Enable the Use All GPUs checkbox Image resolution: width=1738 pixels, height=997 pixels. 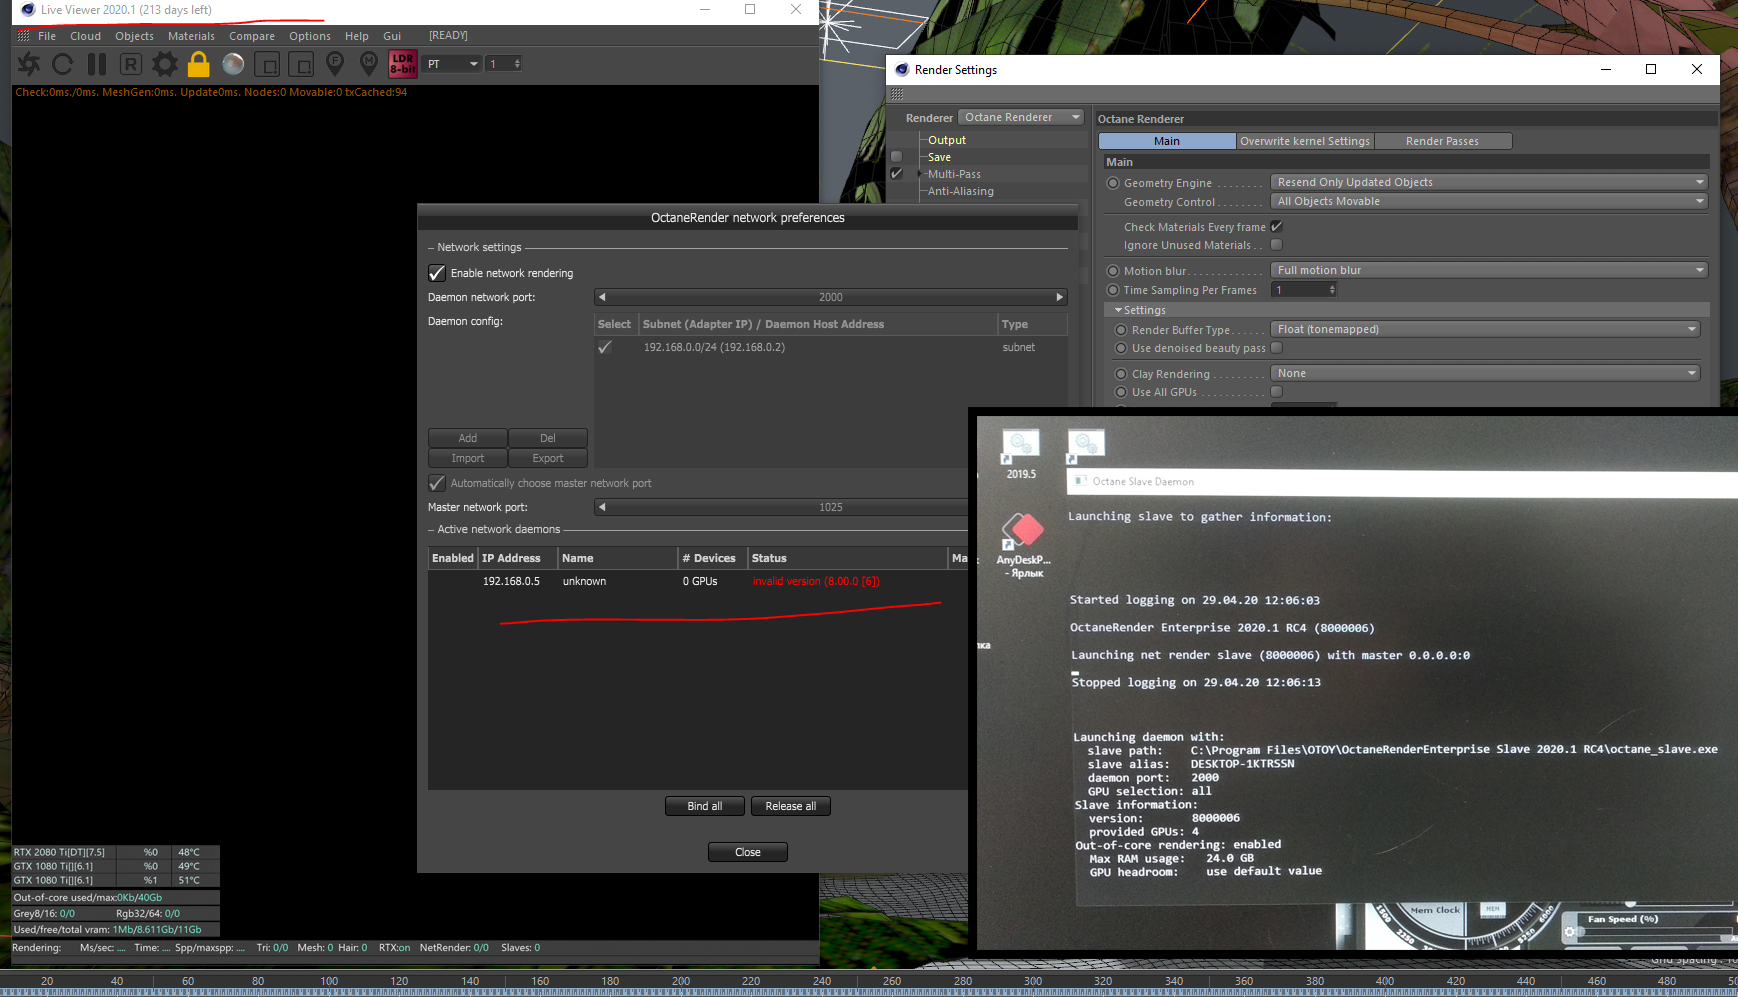[x=1277, y=392]
